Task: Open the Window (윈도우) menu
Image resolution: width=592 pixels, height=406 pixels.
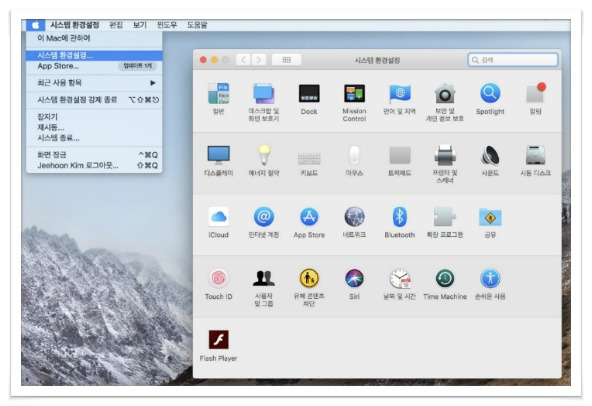Action: click(166, 25)
